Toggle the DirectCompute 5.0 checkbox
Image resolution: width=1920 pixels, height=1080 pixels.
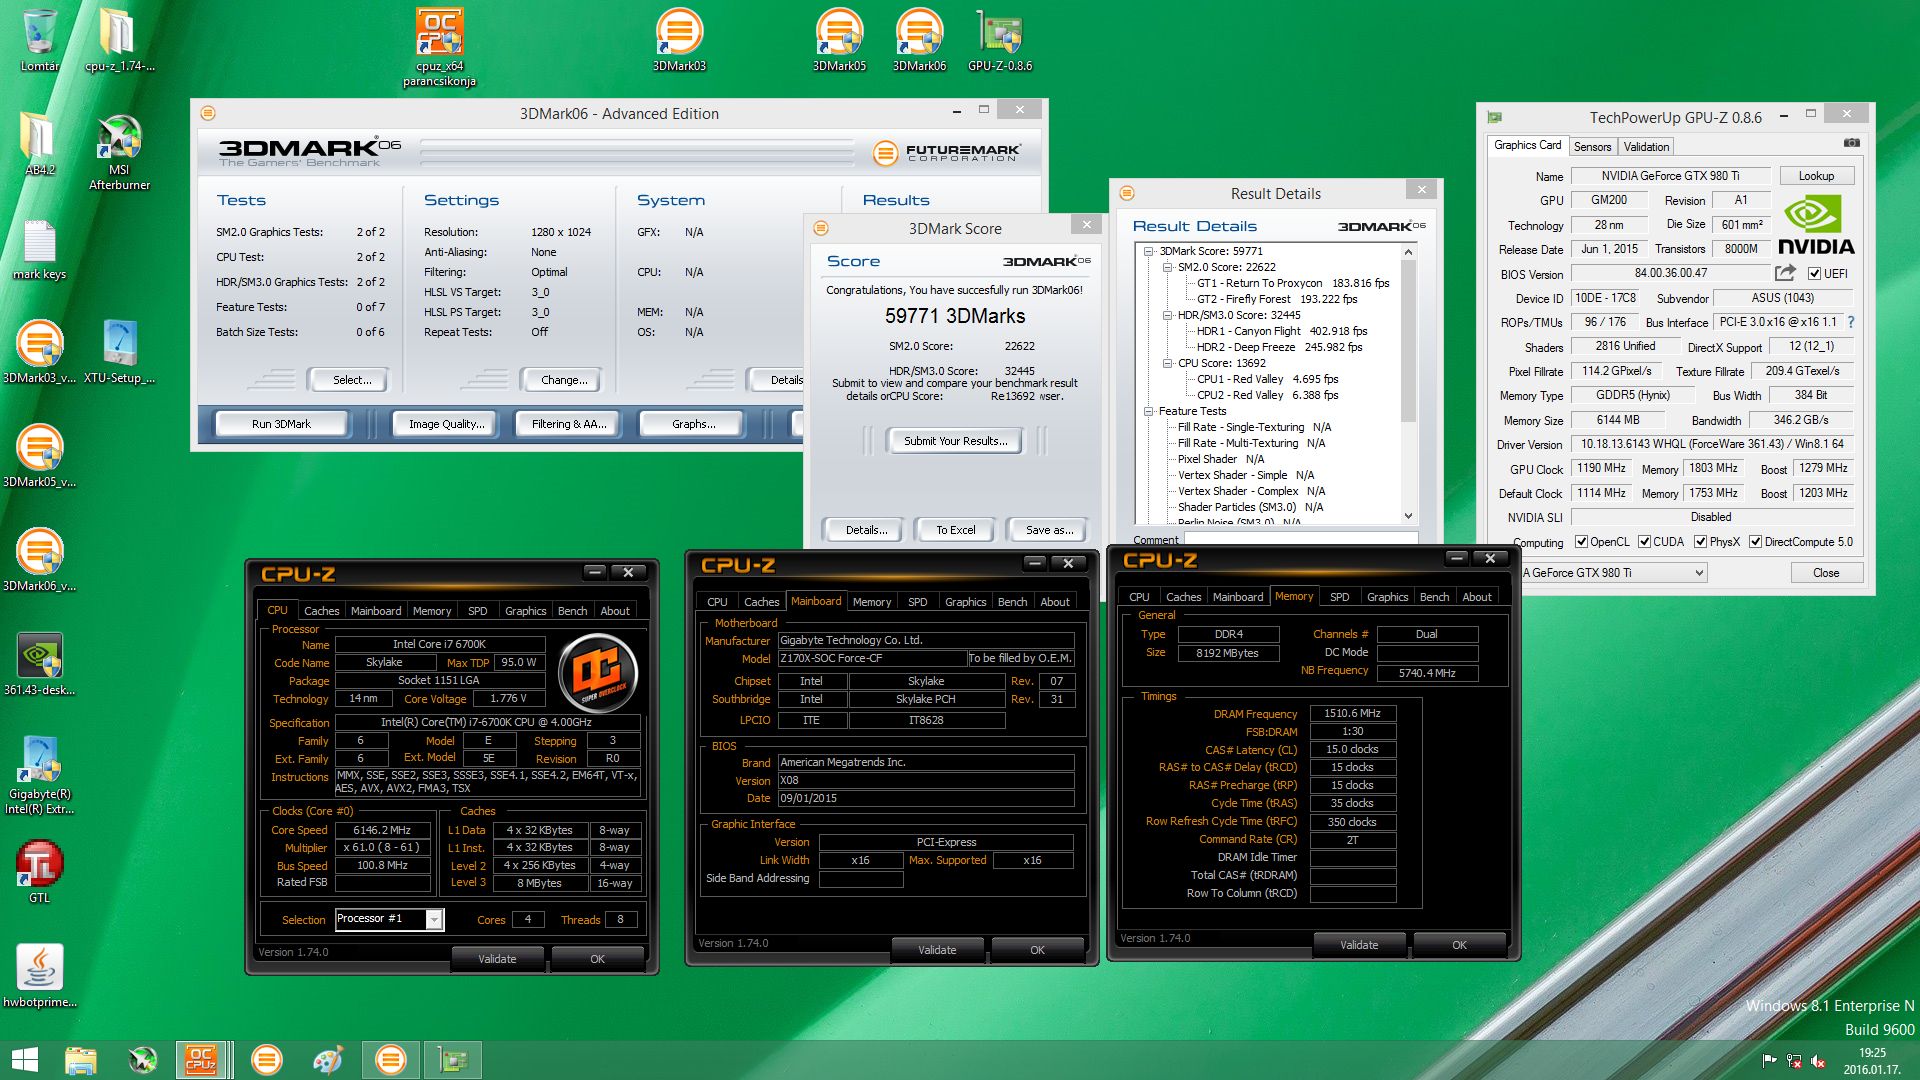pos(1755,542)
